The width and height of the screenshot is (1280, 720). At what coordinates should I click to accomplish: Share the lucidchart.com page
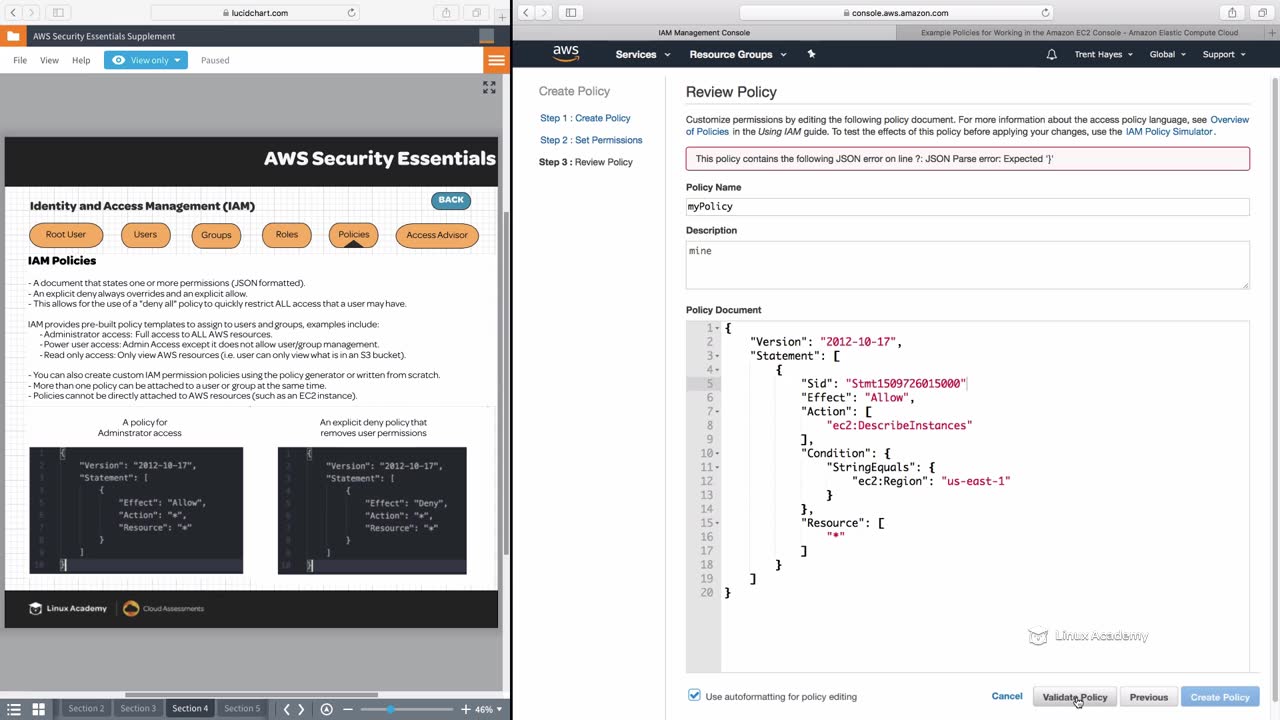(x=446, y=13)
